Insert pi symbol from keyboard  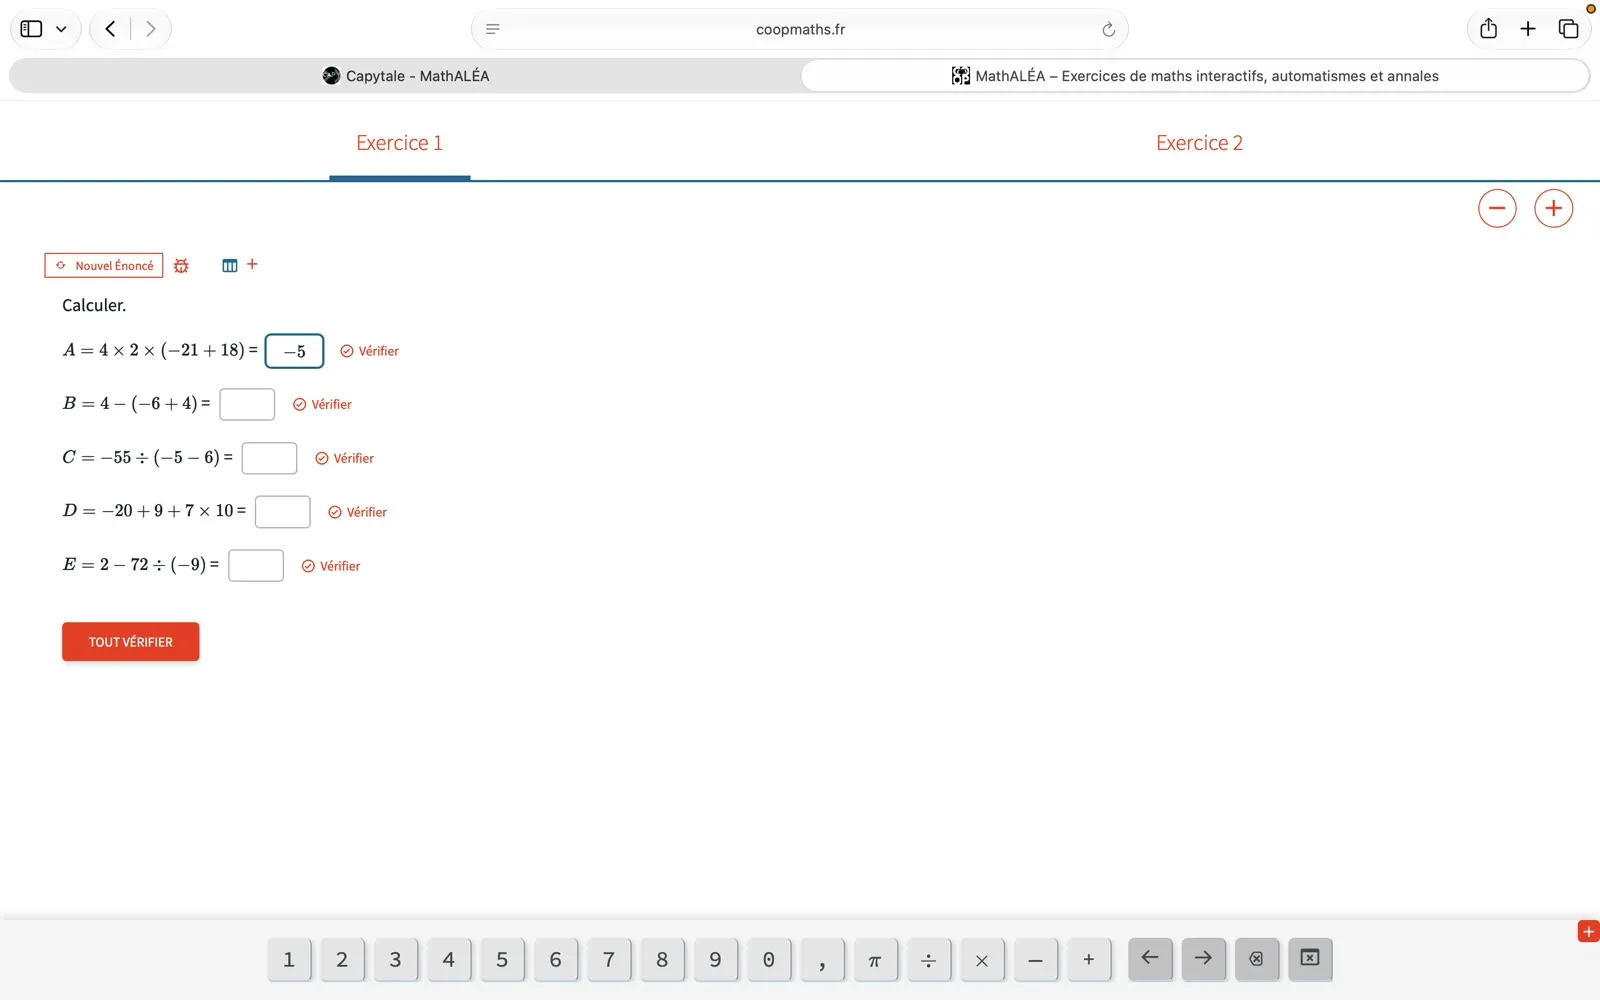pyautogui.click(x=875, y=960)
